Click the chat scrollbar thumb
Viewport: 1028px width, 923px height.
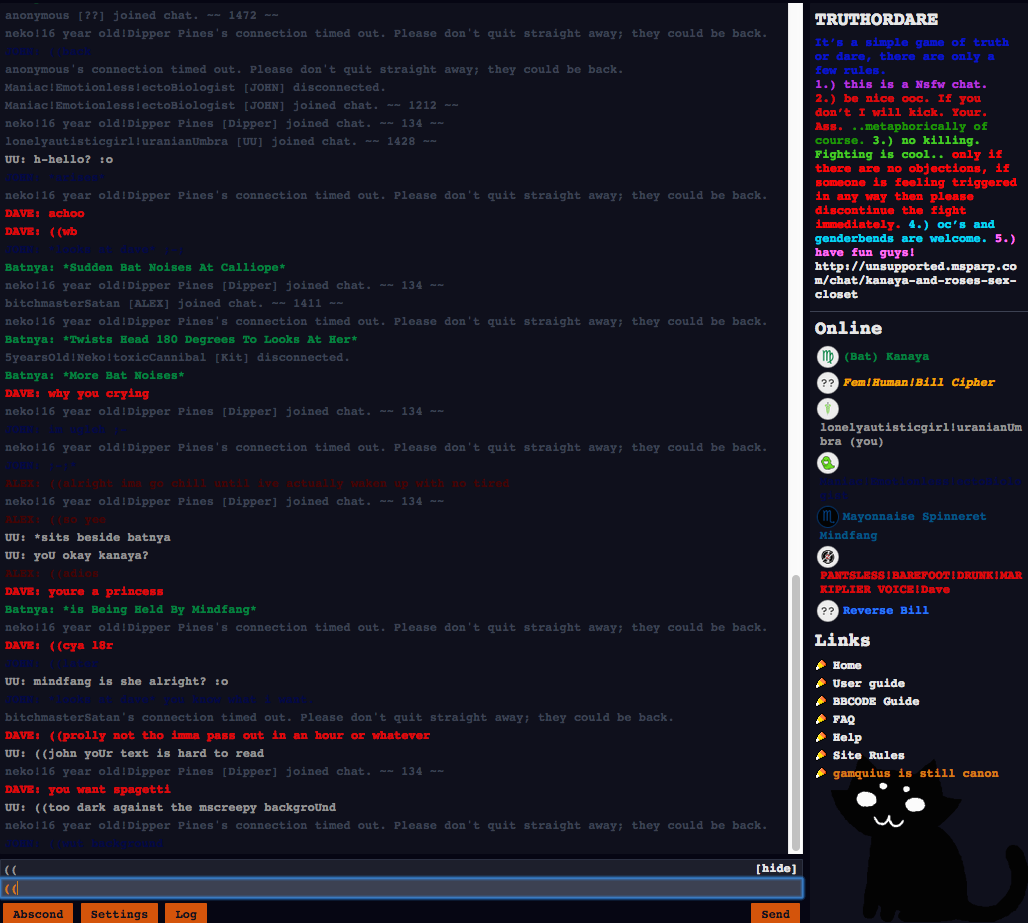(795, 713)
